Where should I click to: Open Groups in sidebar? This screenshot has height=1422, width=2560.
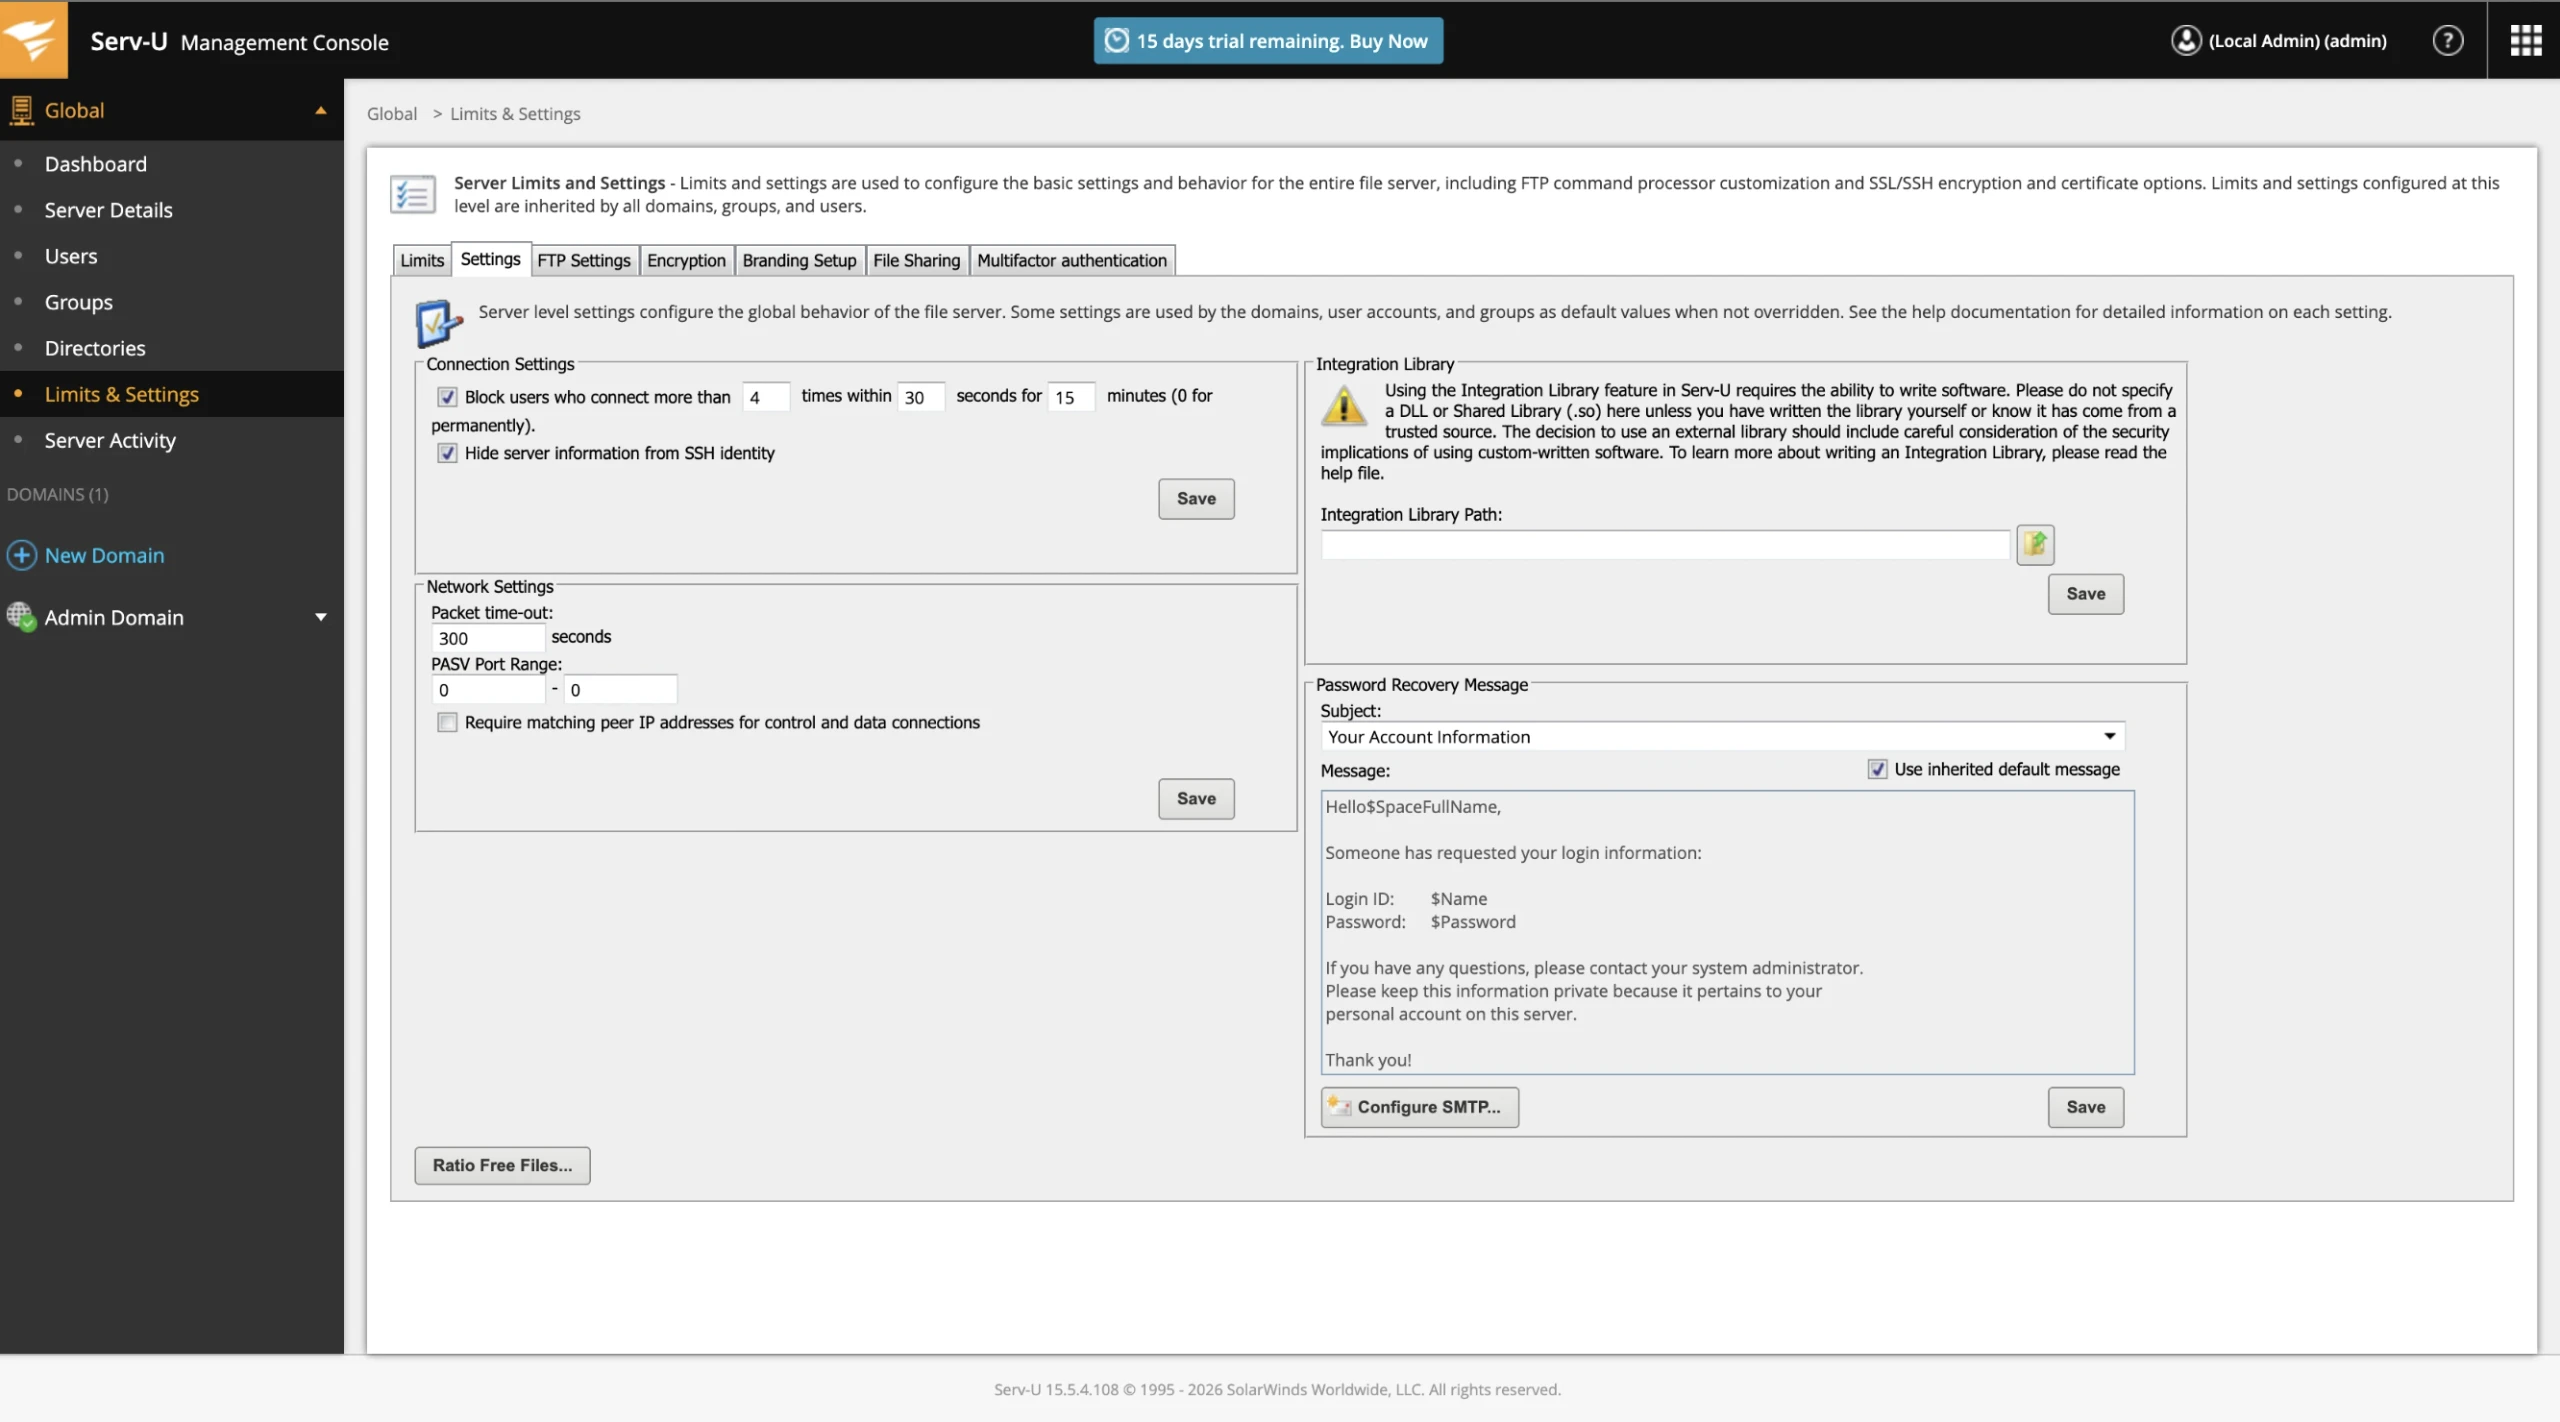78,302
